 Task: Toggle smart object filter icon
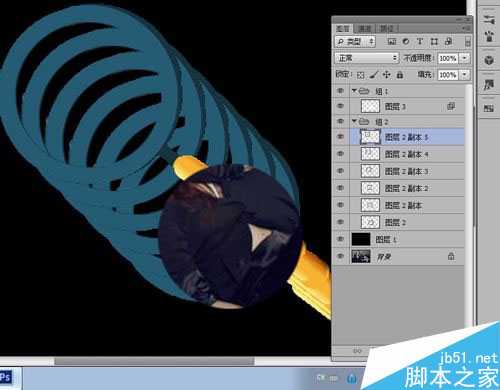(x=449, y=42)
